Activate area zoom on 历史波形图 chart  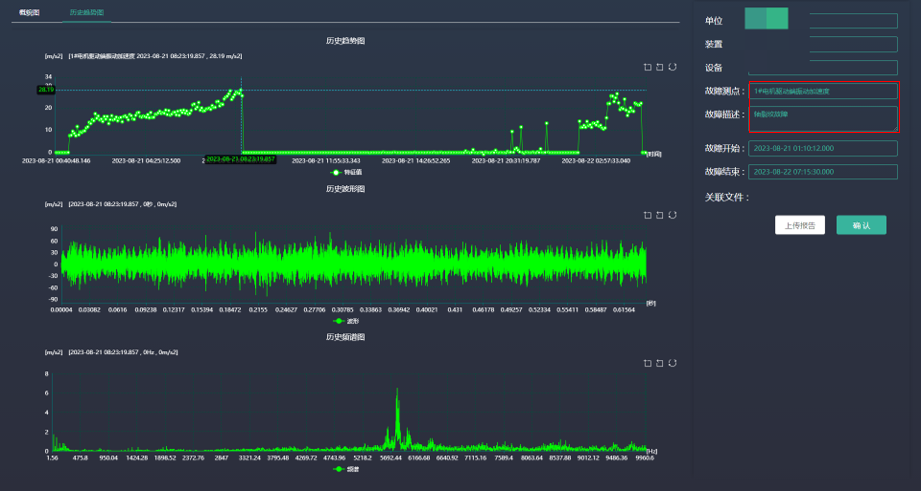click(x=647, y=215)
